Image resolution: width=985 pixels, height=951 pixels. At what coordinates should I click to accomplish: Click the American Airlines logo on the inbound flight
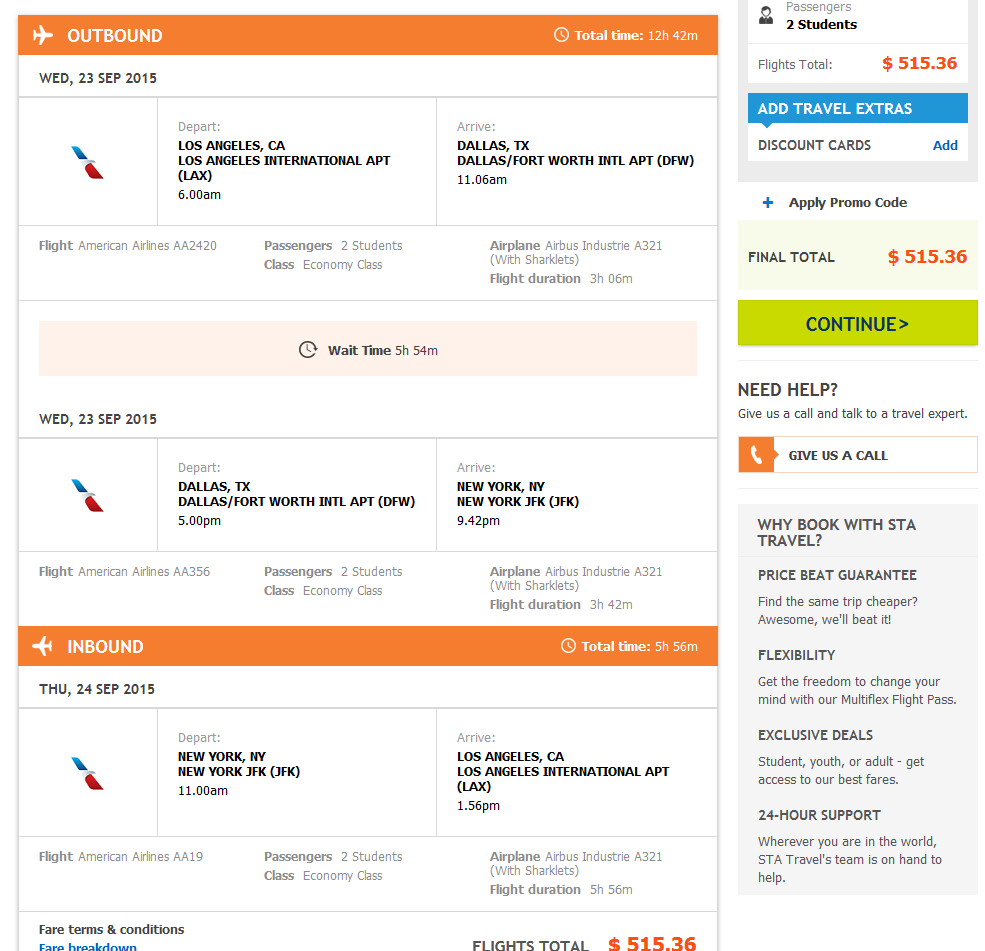click(x=88, y=773)
